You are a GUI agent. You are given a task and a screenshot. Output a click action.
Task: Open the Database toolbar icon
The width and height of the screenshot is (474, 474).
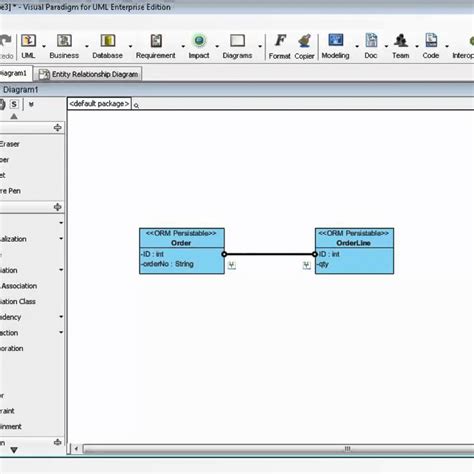pos(108,41)
